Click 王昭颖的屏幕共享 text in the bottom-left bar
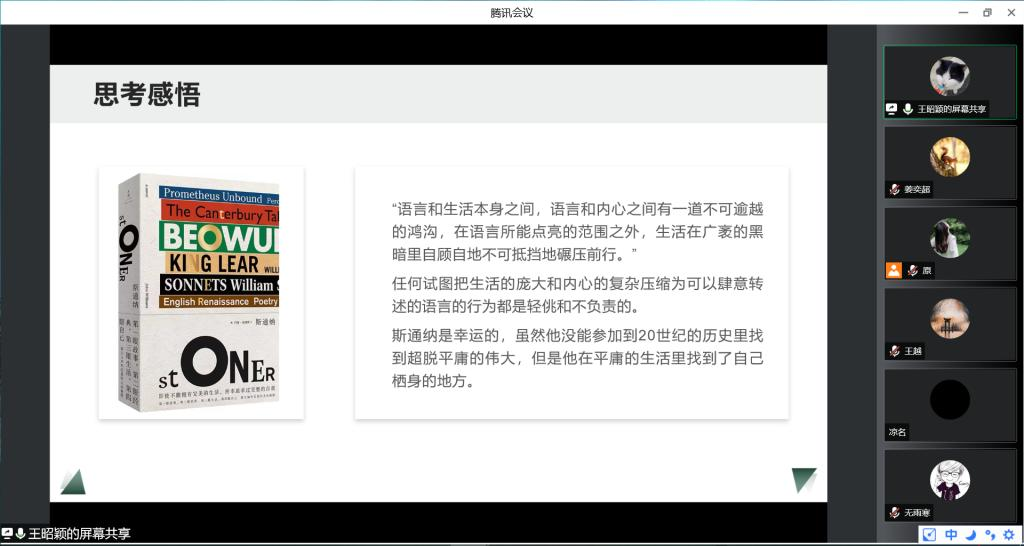 (80, 534)
